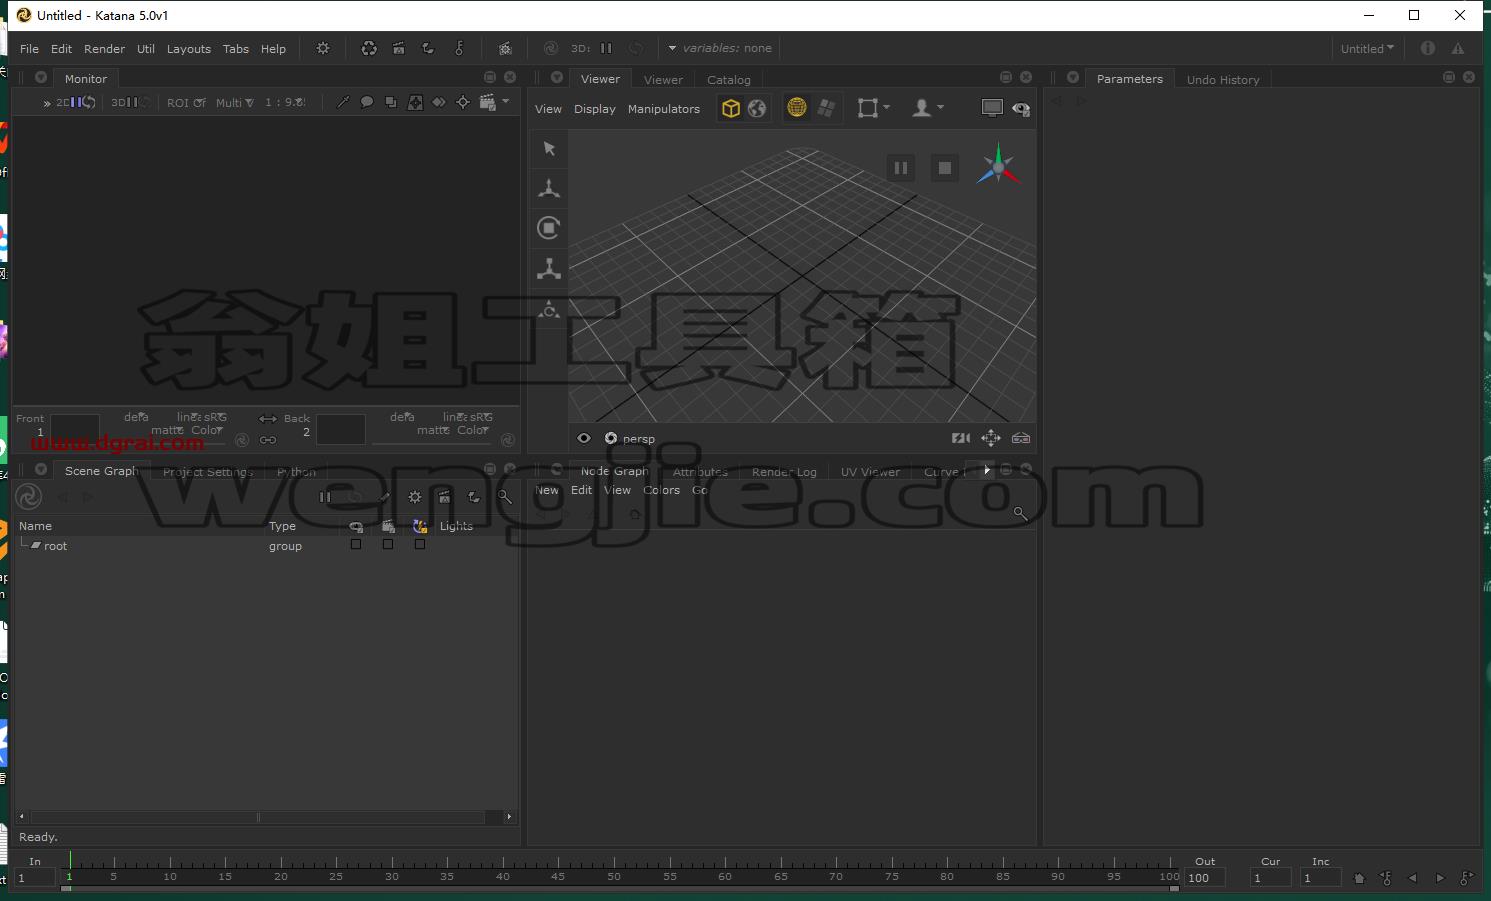Click the key icon in the main toolbar
The width and height of the screenshot is (1491, 901).
point(459,48)
